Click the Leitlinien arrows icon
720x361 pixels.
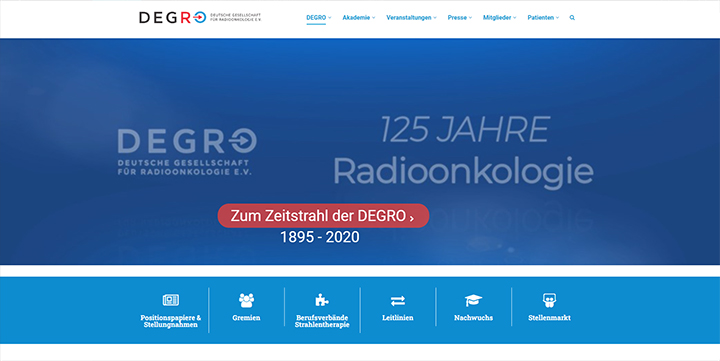(x=398, y=301)
